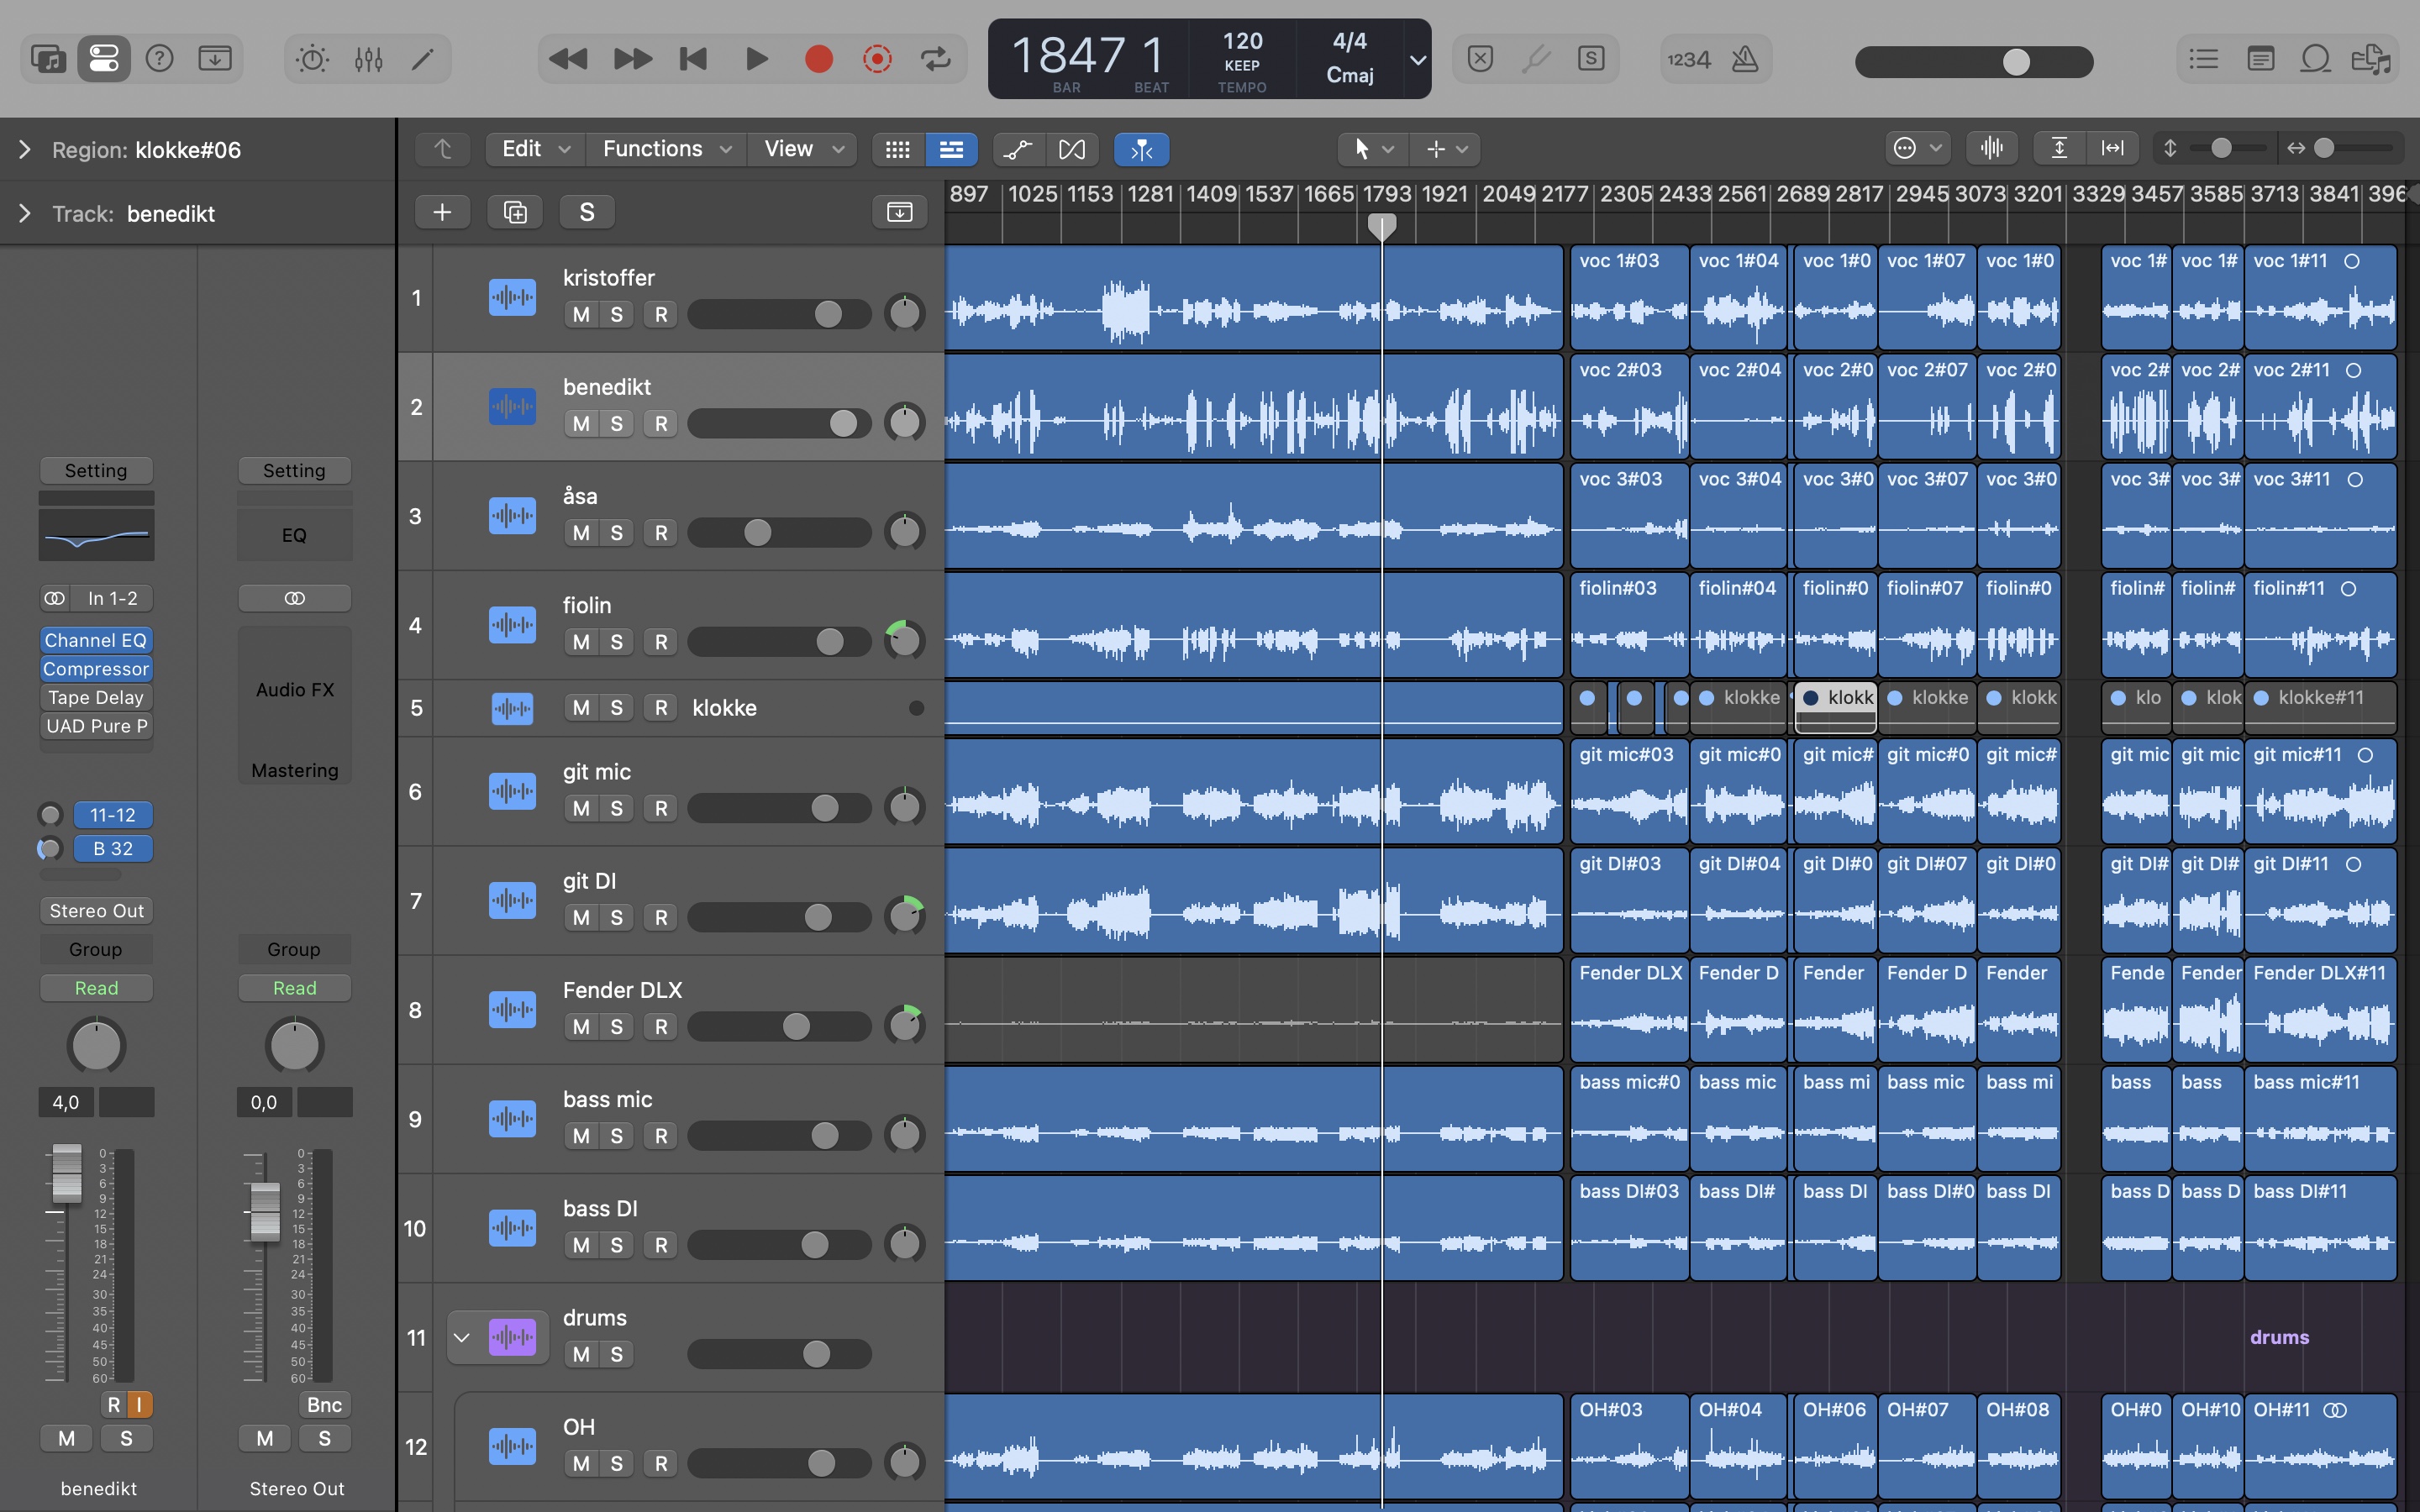Viewport: 2420px width, 1512px height.
Task: Click the Stereo Out output button
Action: 96,911
